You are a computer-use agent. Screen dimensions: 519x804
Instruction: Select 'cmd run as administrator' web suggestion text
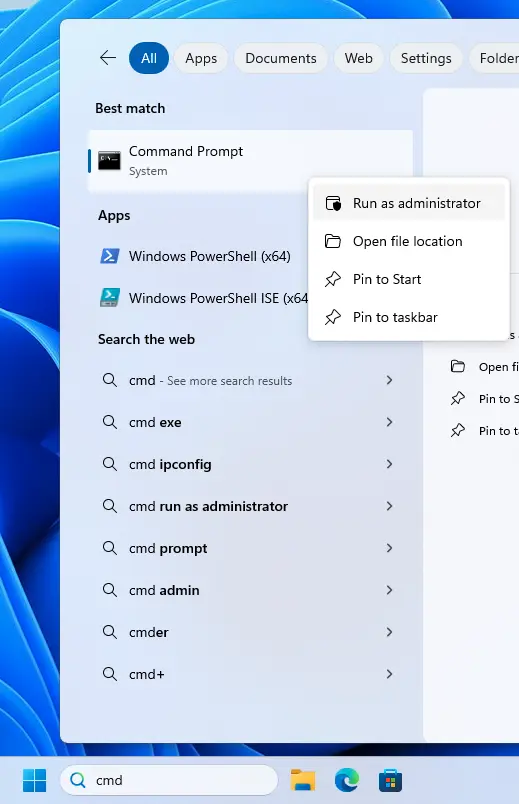208,507
